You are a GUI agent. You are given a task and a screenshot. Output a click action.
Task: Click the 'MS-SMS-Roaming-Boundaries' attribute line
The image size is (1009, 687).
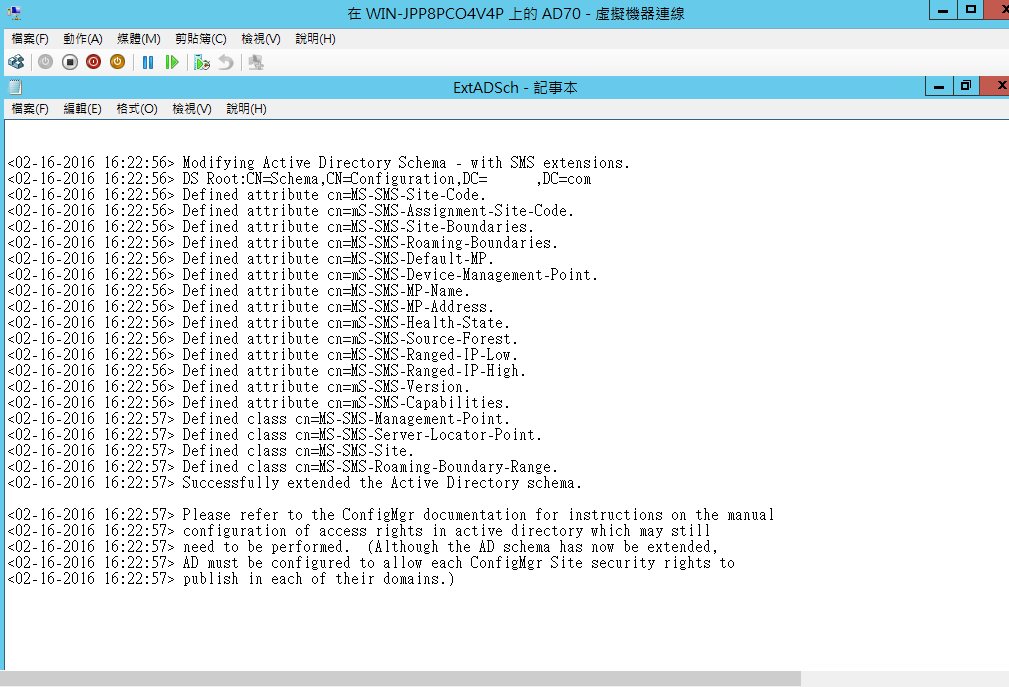pyautogui.click(x=282, y=243)
